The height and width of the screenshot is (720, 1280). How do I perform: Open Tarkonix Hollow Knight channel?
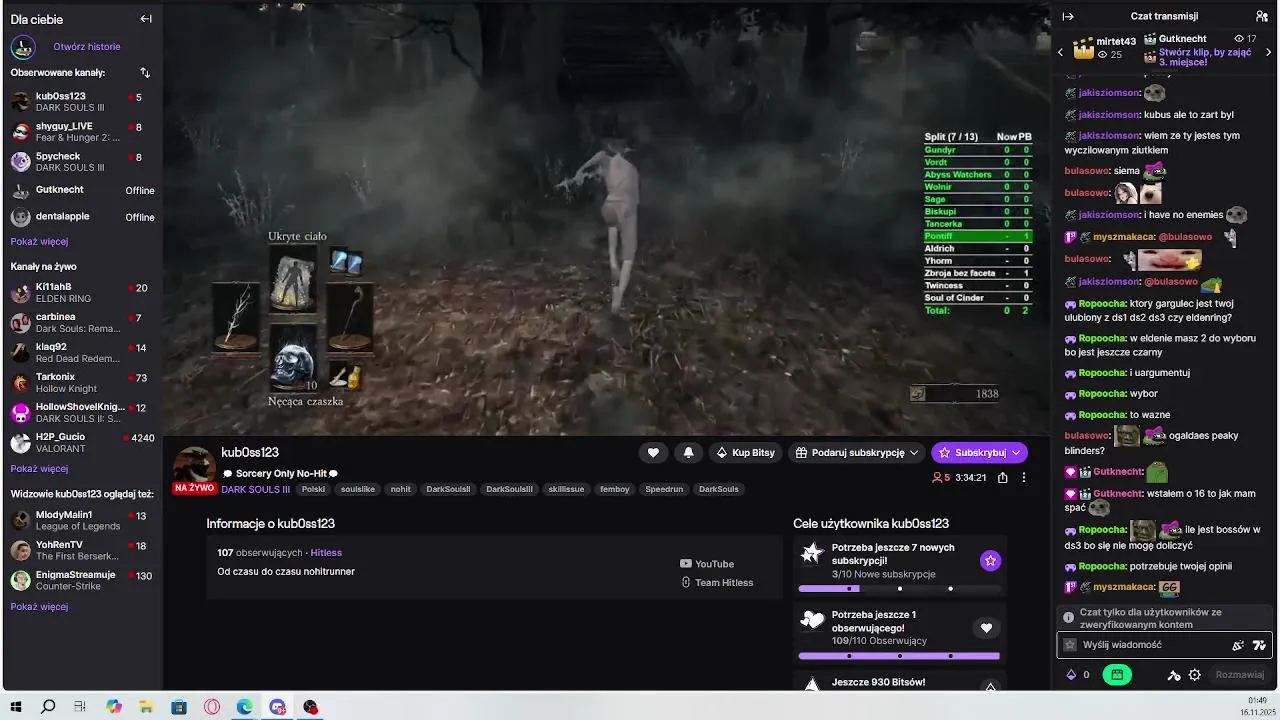tap(81, 383)
